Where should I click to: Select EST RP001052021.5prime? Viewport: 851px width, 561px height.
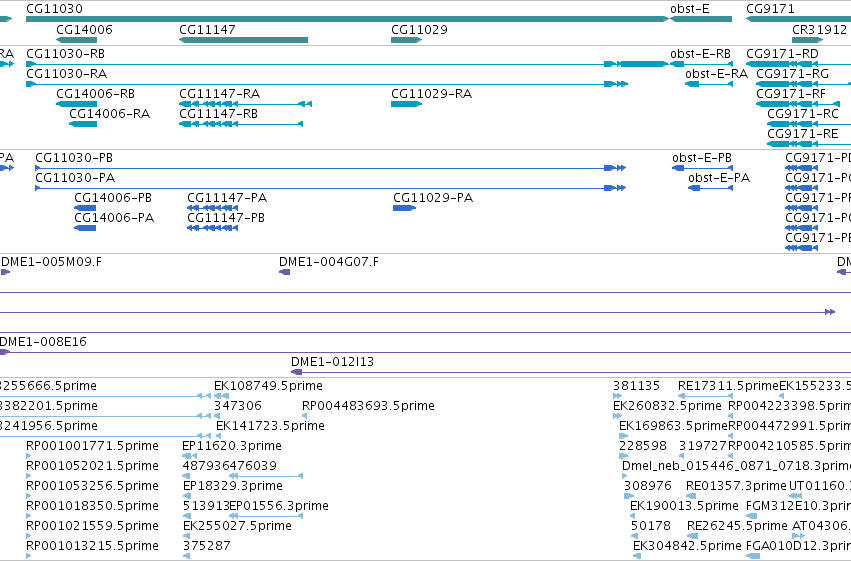tap(29, 476)
